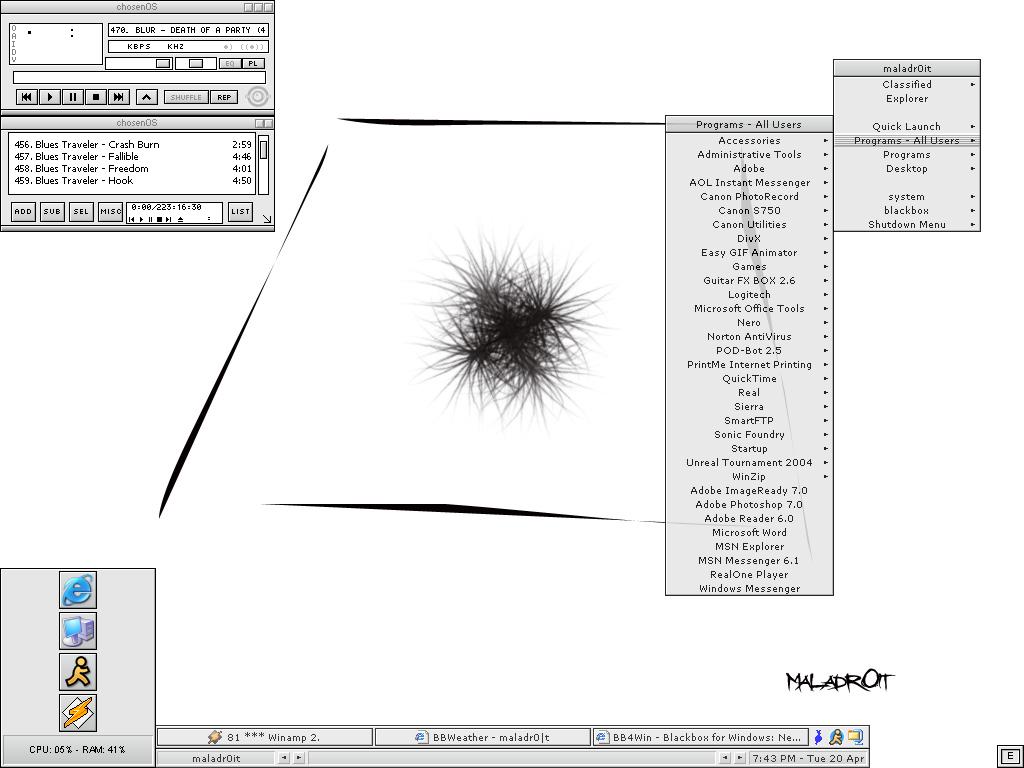The height and width of the screenshot is (768, 1024).
Task: Launch AOL Instant Messenger from the dock
Action: point(78,671)
